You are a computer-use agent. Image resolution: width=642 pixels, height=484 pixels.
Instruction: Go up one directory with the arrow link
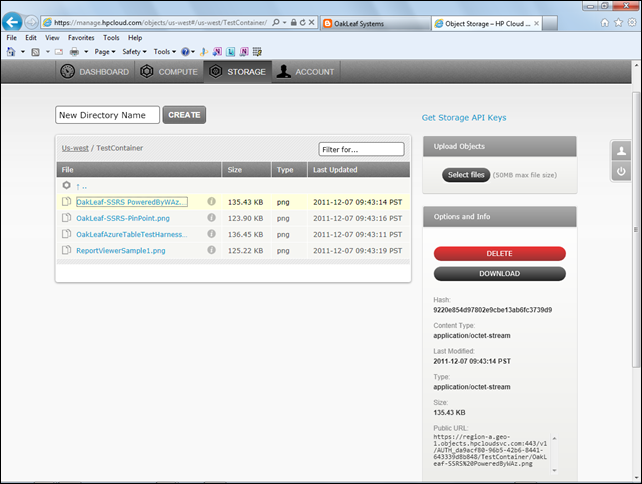(81, 187)
